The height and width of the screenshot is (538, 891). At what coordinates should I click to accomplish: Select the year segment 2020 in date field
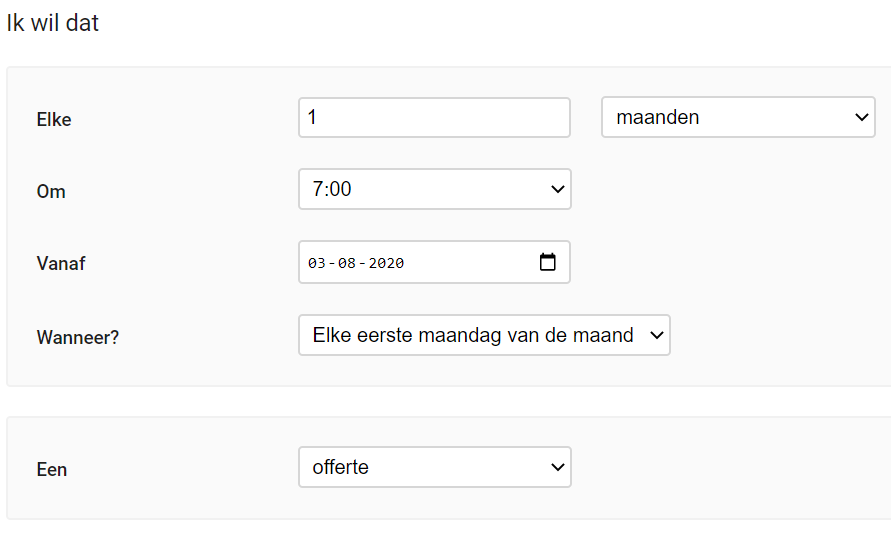(x=386, y=263)
